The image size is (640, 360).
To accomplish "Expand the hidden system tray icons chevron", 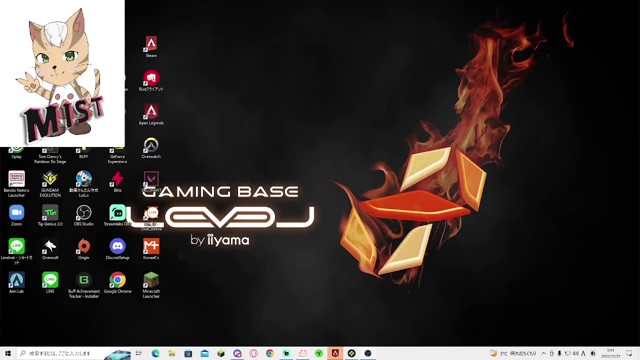I will tap(544, 353).
